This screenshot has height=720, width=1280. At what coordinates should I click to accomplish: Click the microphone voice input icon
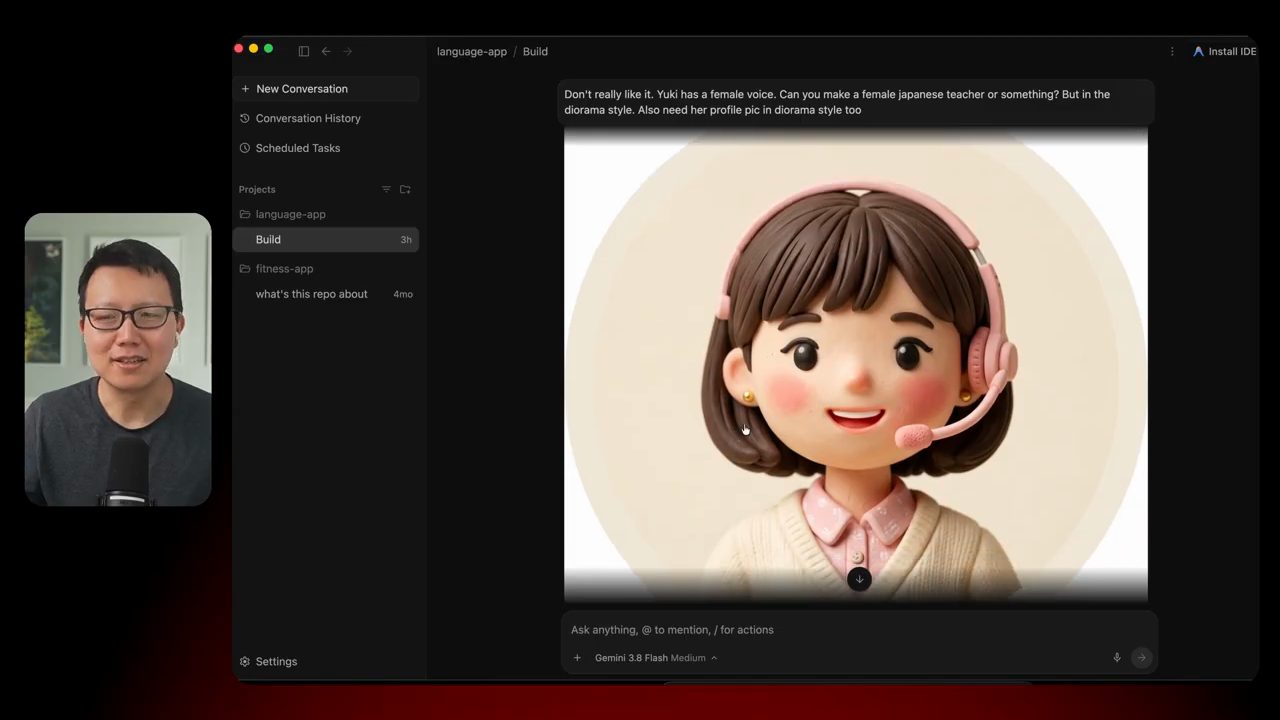click(1117, 657)
